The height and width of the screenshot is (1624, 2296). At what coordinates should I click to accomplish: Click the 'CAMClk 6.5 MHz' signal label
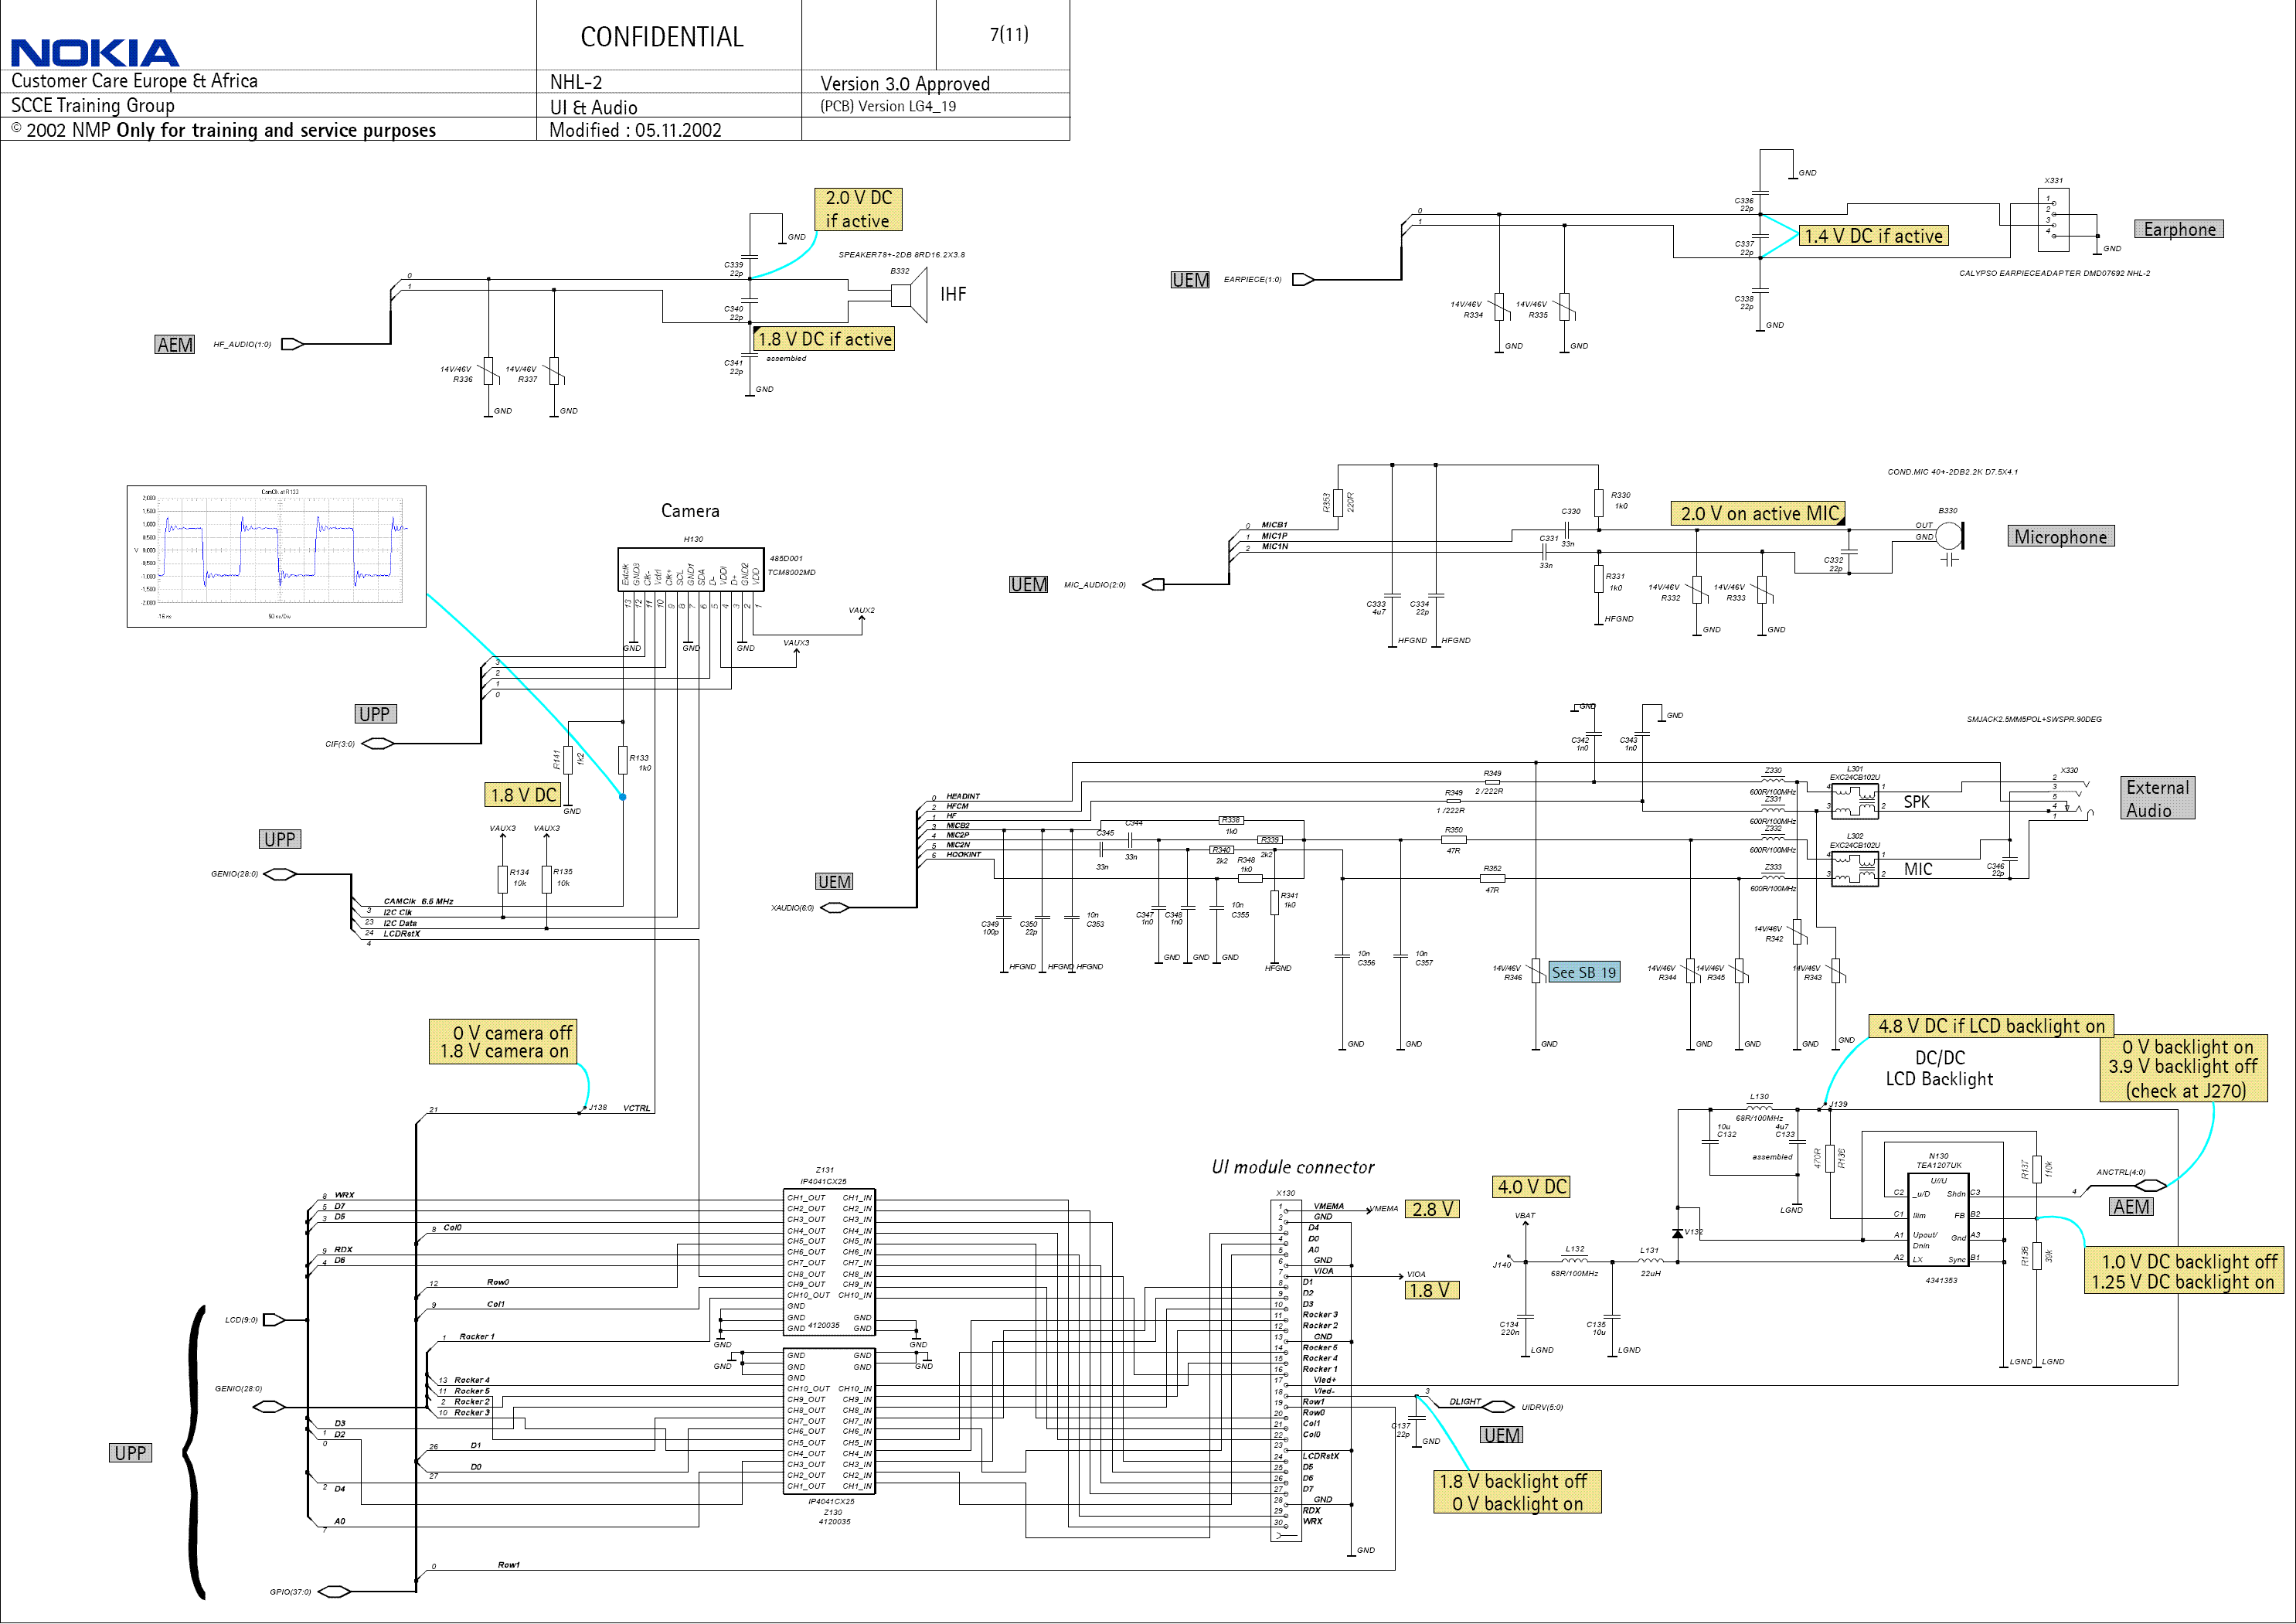tap(418, 901)
